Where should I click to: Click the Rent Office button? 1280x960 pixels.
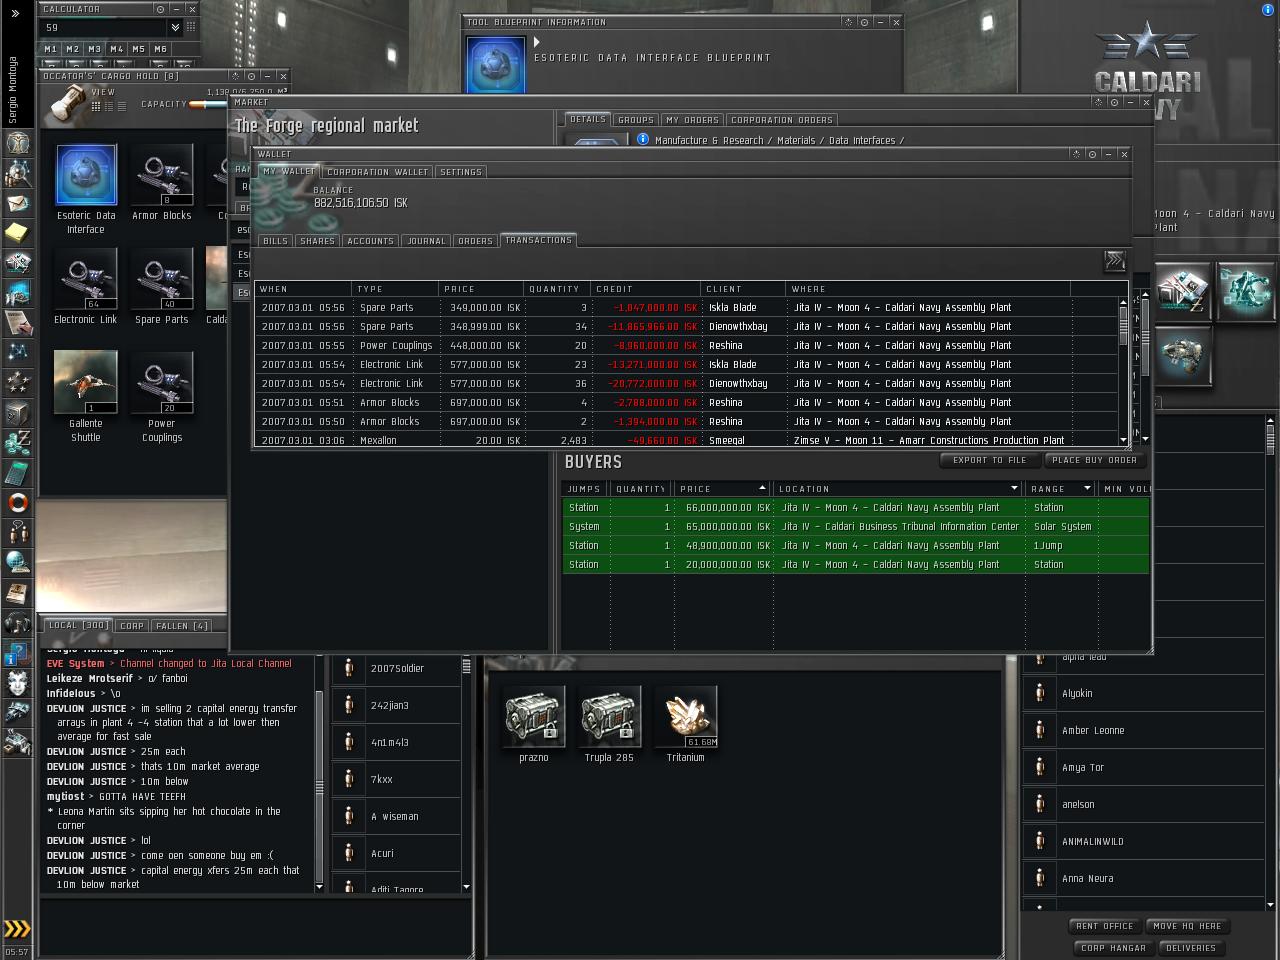click(x=1104, y=926)
